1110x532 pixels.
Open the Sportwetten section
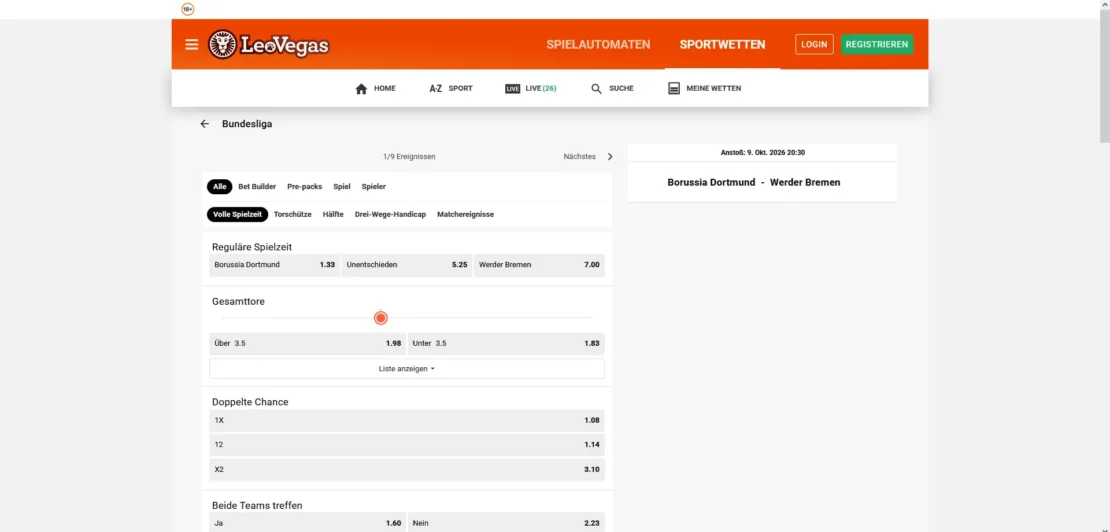coord(722,45)
